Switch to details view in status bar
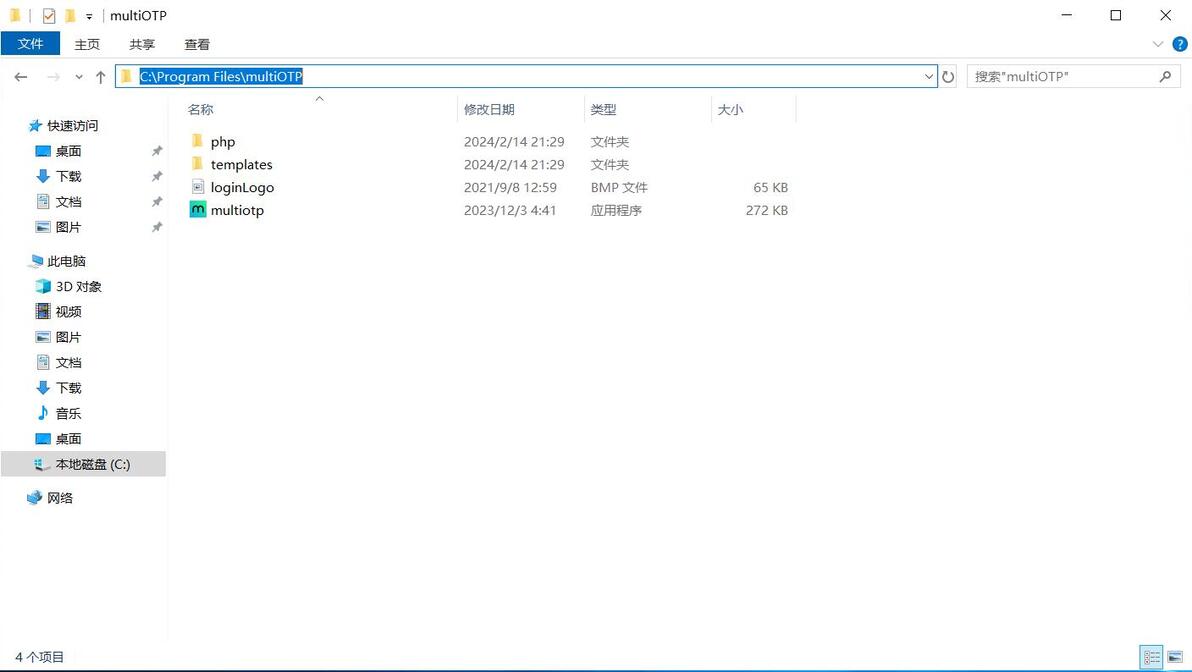1192x672 pixels. tap(1152, 657)
